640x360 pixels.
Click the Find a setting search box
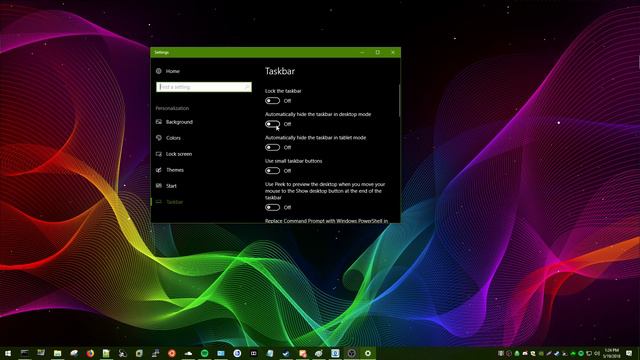pos(204,87)
